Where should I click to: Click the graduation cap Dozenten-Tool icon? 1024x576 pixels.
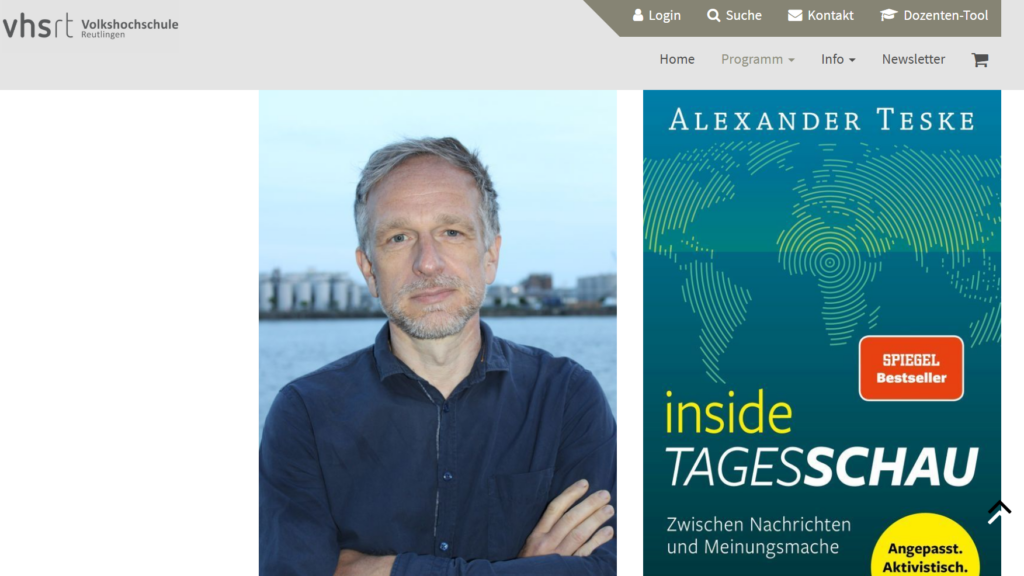888,15
